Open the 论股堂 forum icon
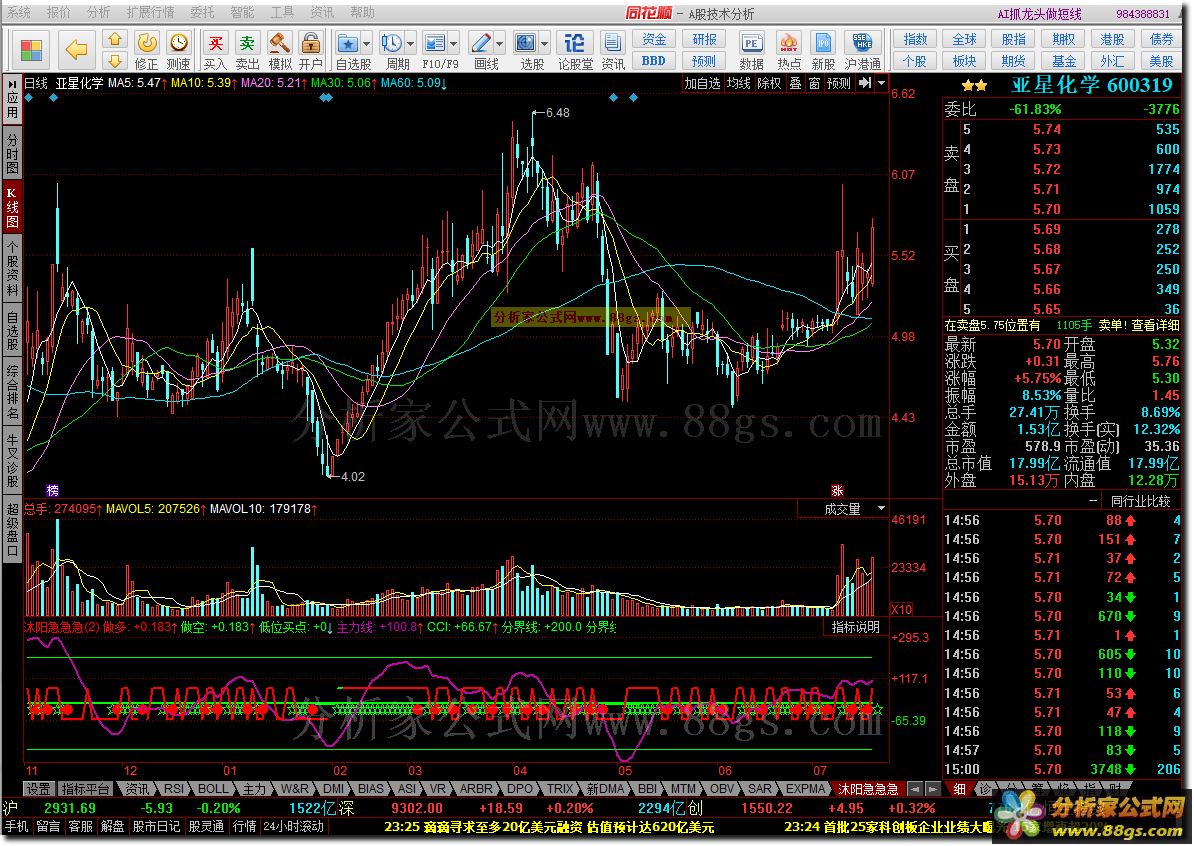1194x846 pixels. click(575, 50)
